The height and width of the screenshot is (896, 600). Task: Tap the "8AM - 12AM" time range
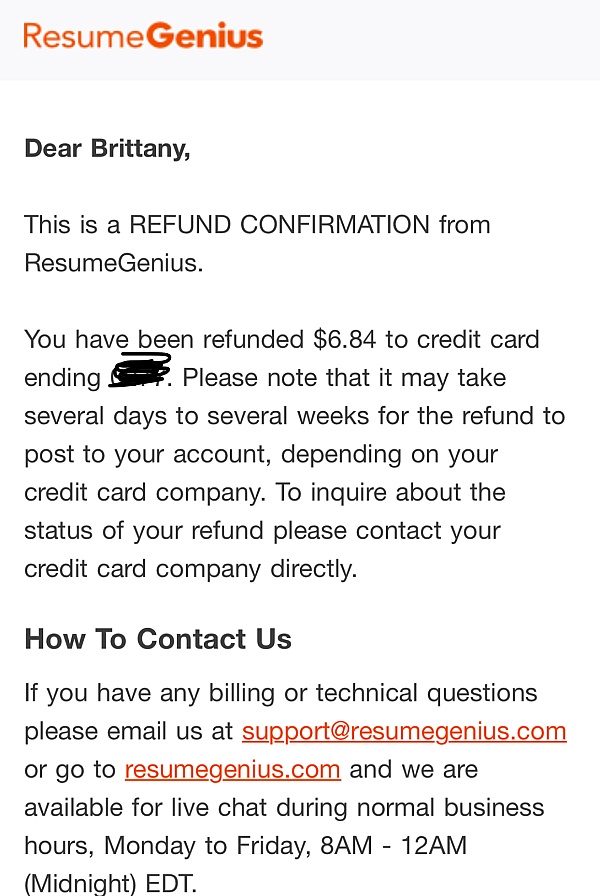[x=393, y=845]
